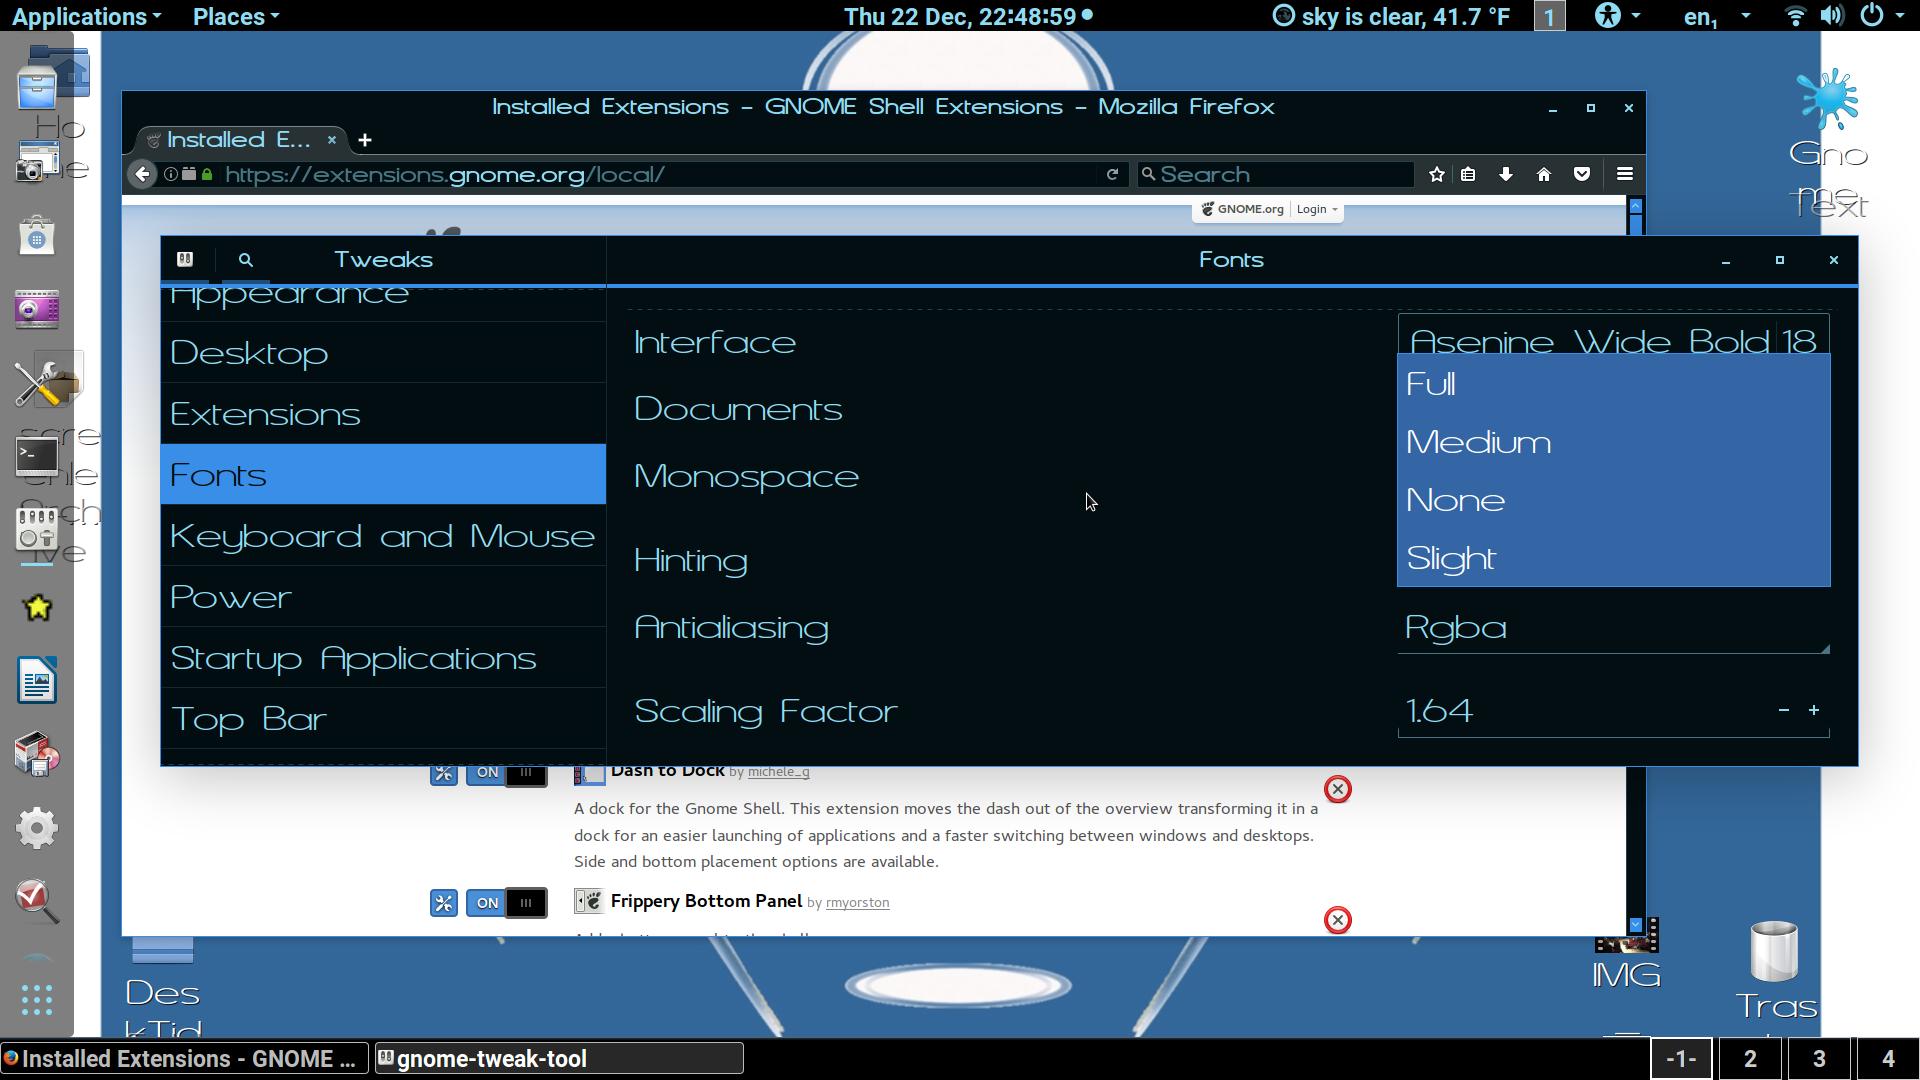The height and width of the screenshot is (1080, 1920).
Task: Select Top Bar in the Tweaks sidebar
Action: coord(249,719)
